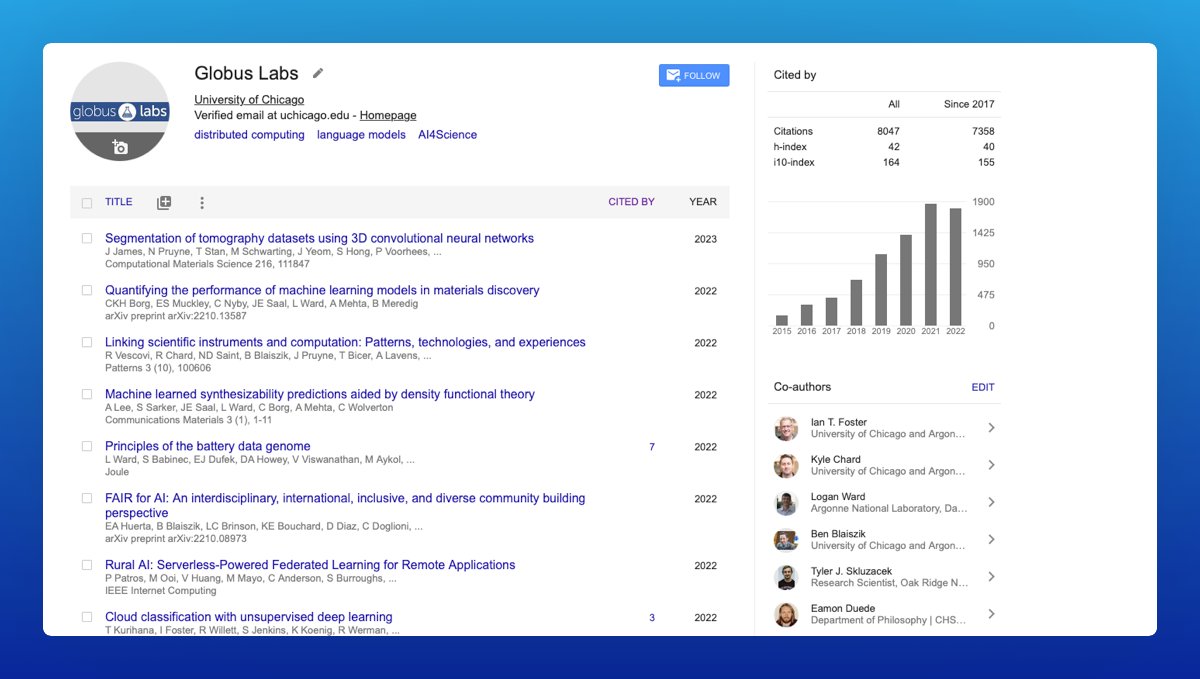Open Tyler J. Skluzacek's avatar photo
The width and height of the screenshot is (1200, 679).
tap(786, 577)
